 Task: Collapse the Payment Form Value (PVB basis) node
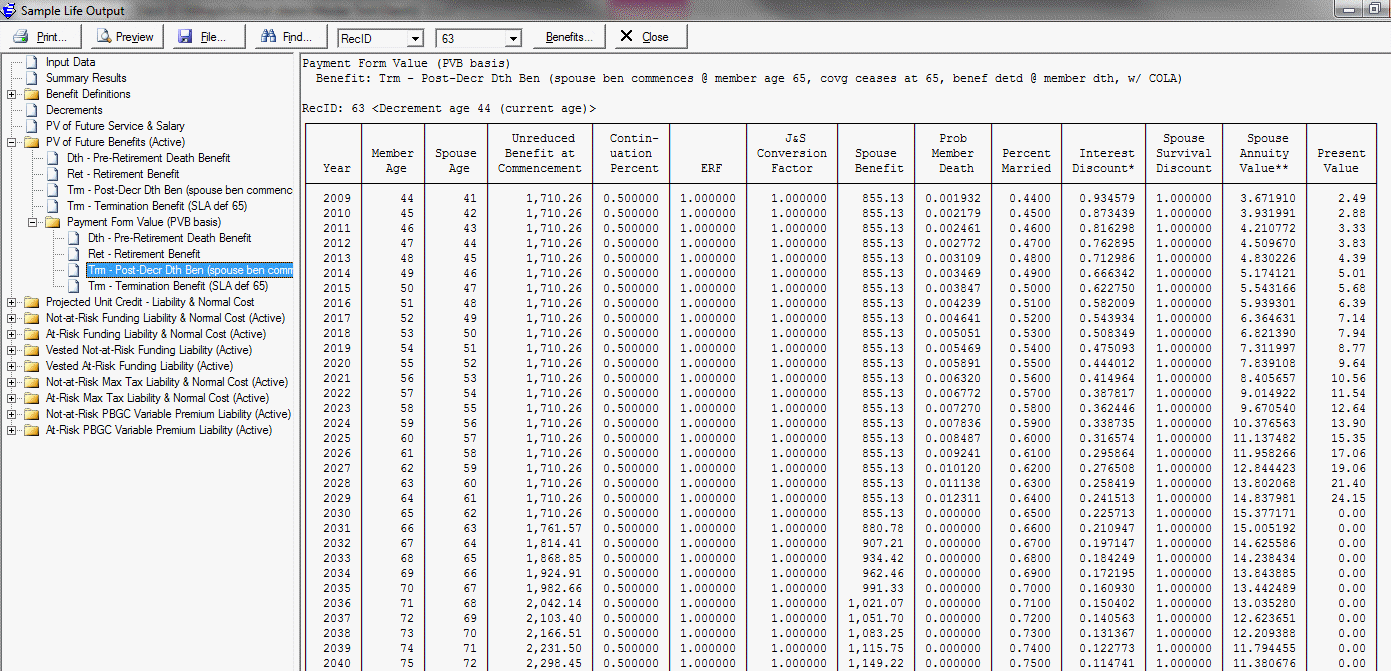pyautogui.click(x=32, y=222)
